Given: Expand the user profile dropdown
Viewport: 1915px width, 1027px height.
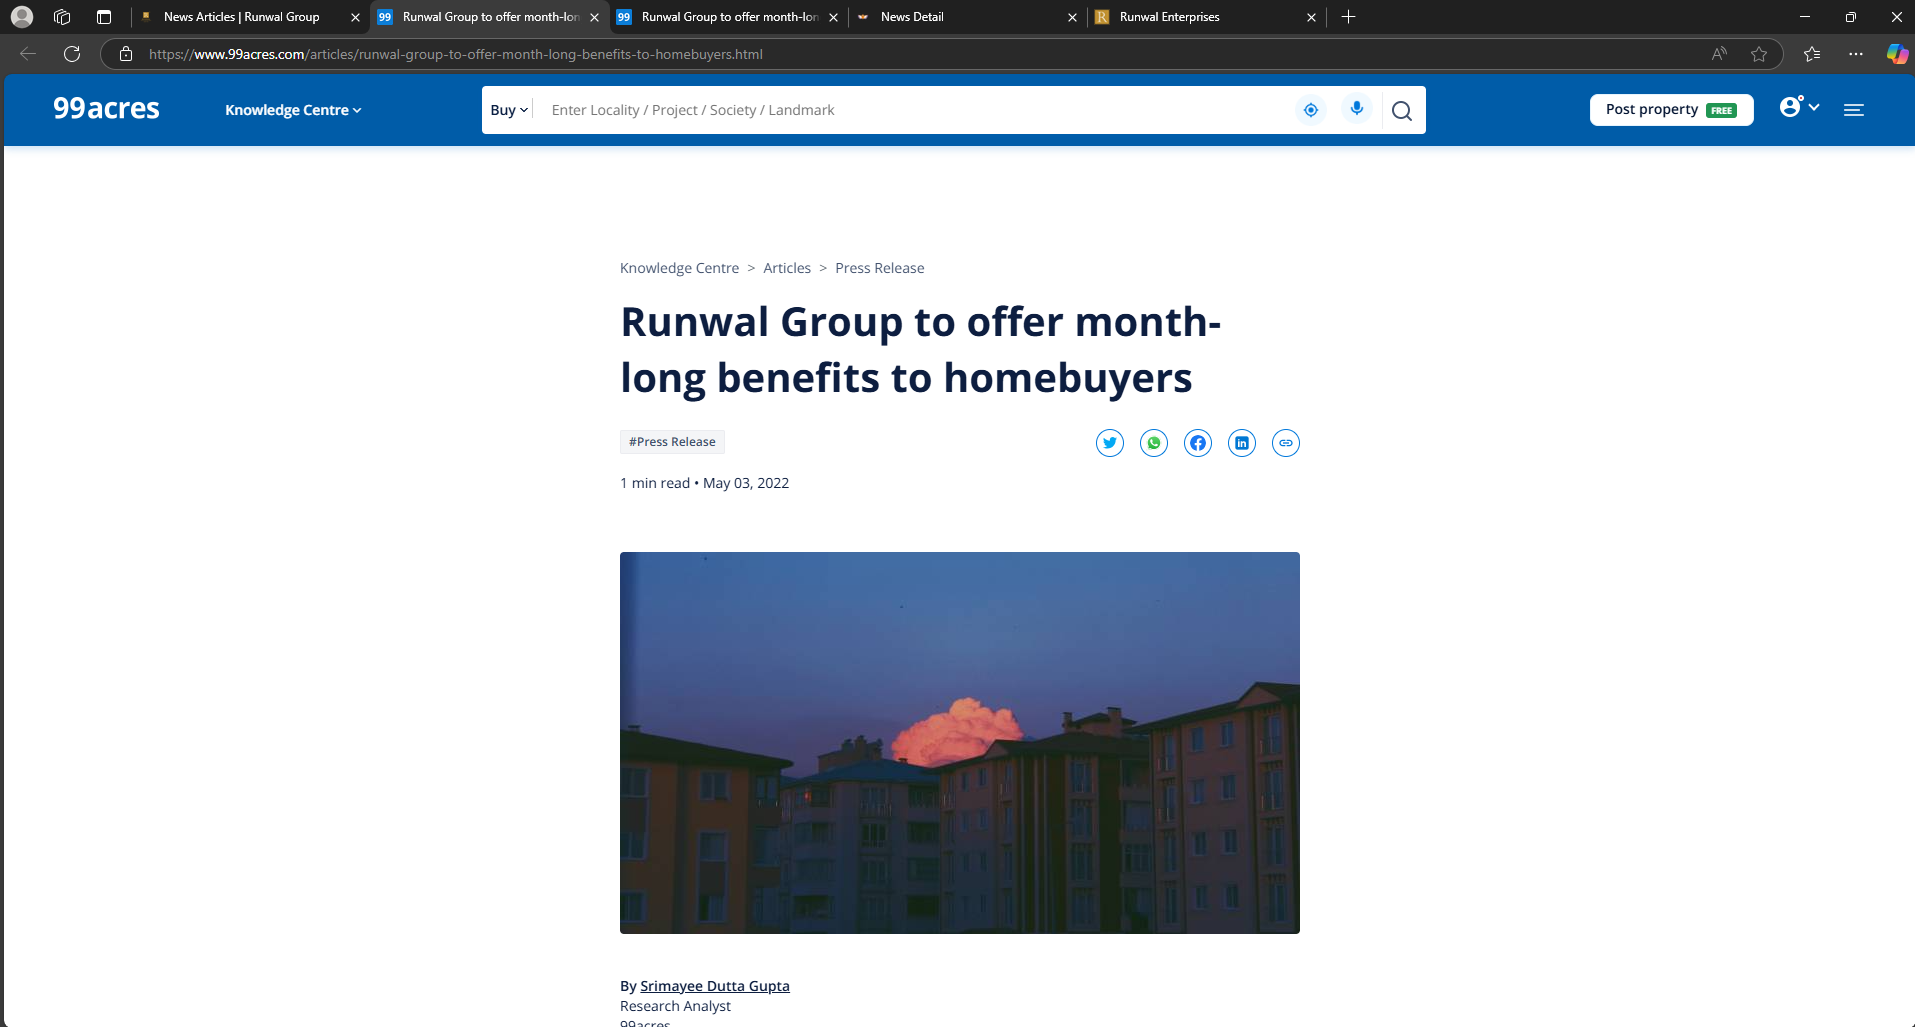Looking at the screenshot, I should point(1798,107).
